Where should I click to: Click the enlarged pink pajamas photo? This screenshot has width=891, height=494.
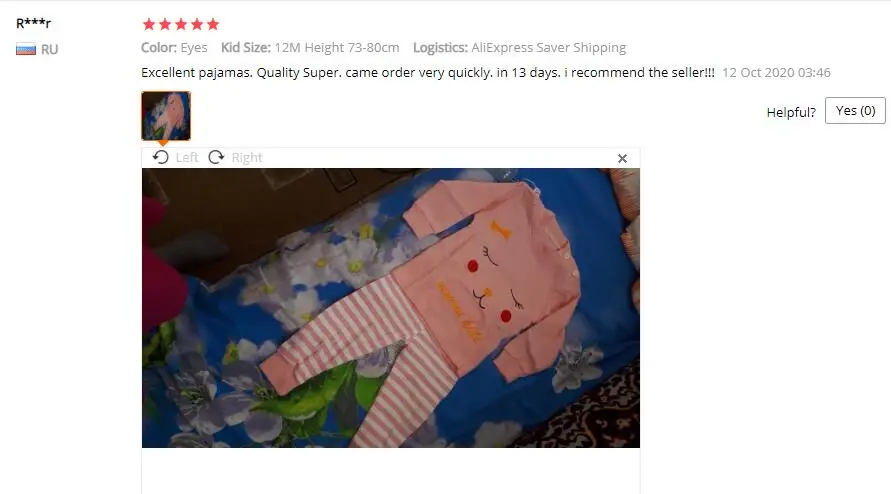[391, 308]
